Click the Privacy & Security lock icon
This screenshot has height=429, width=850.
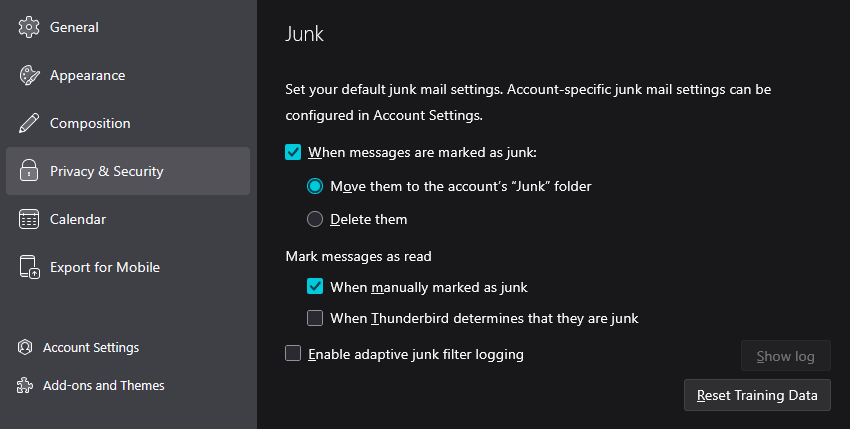point(29,171)
